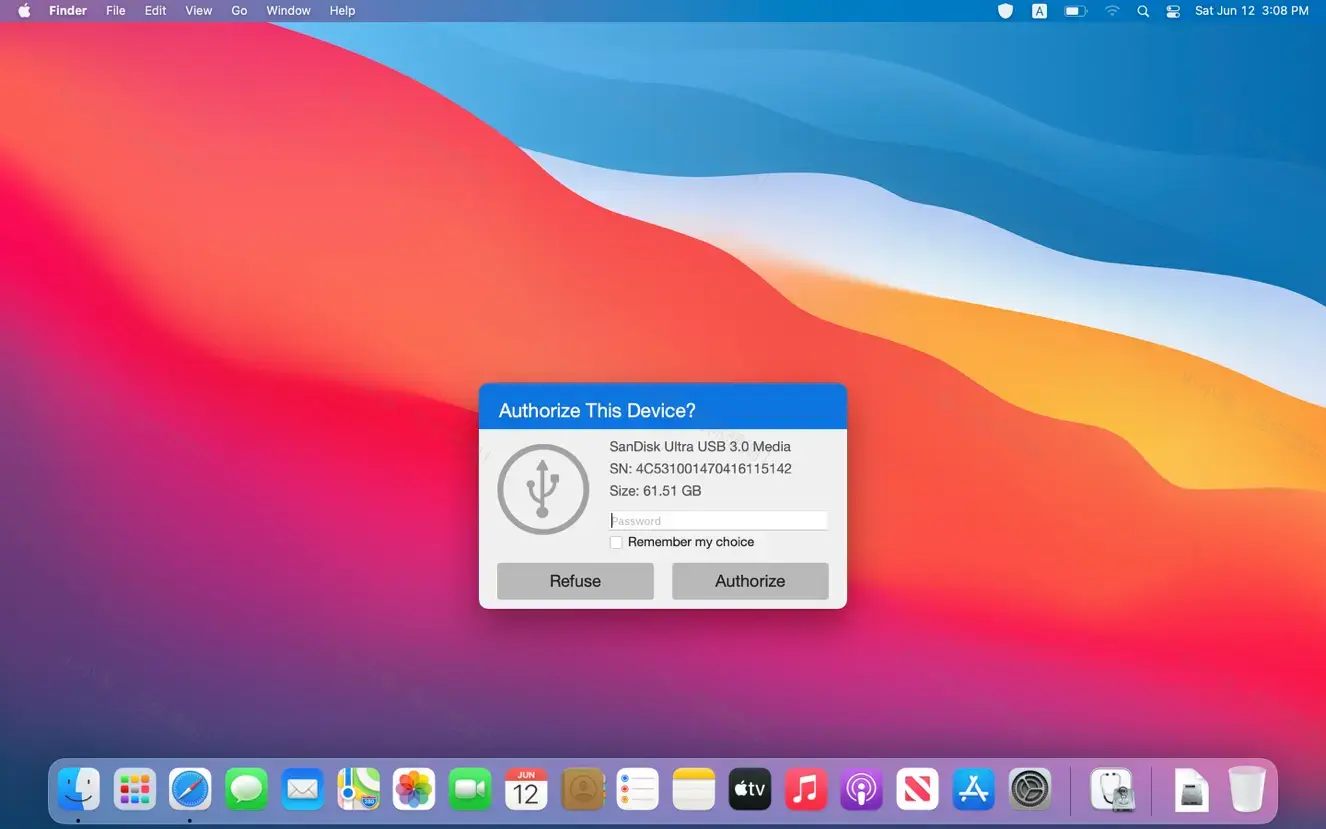Open Calendar showing June 12

(x=526, y=789)
